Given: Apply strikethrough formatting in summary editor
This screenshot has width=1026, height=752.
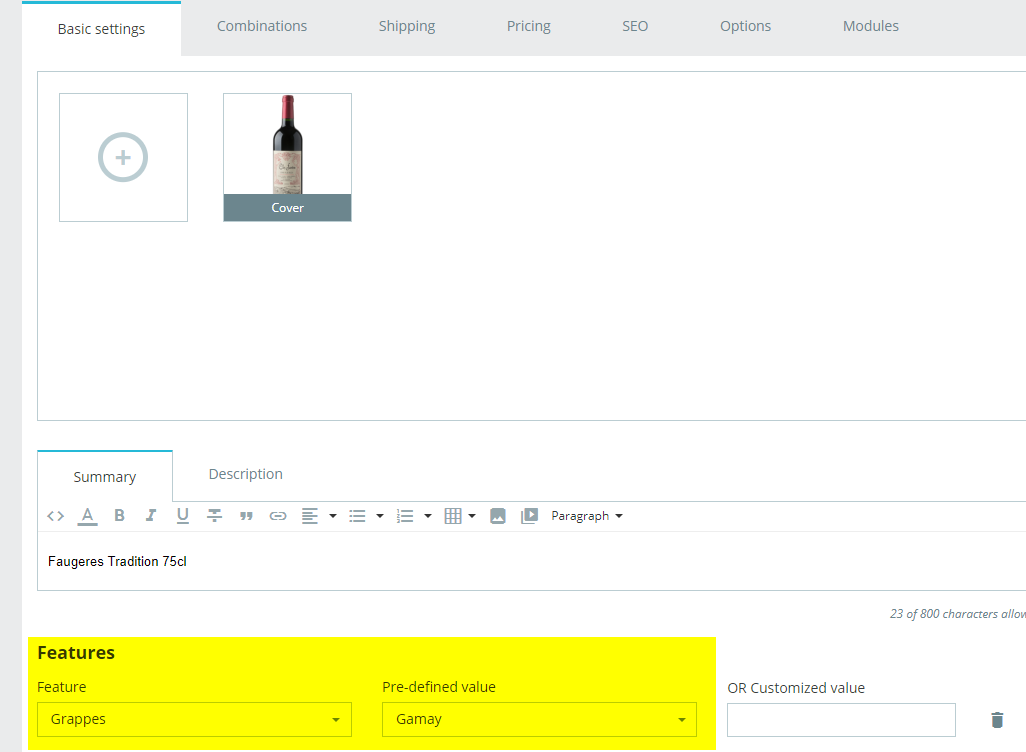Looking at the screenshot, I should (214, 516).
